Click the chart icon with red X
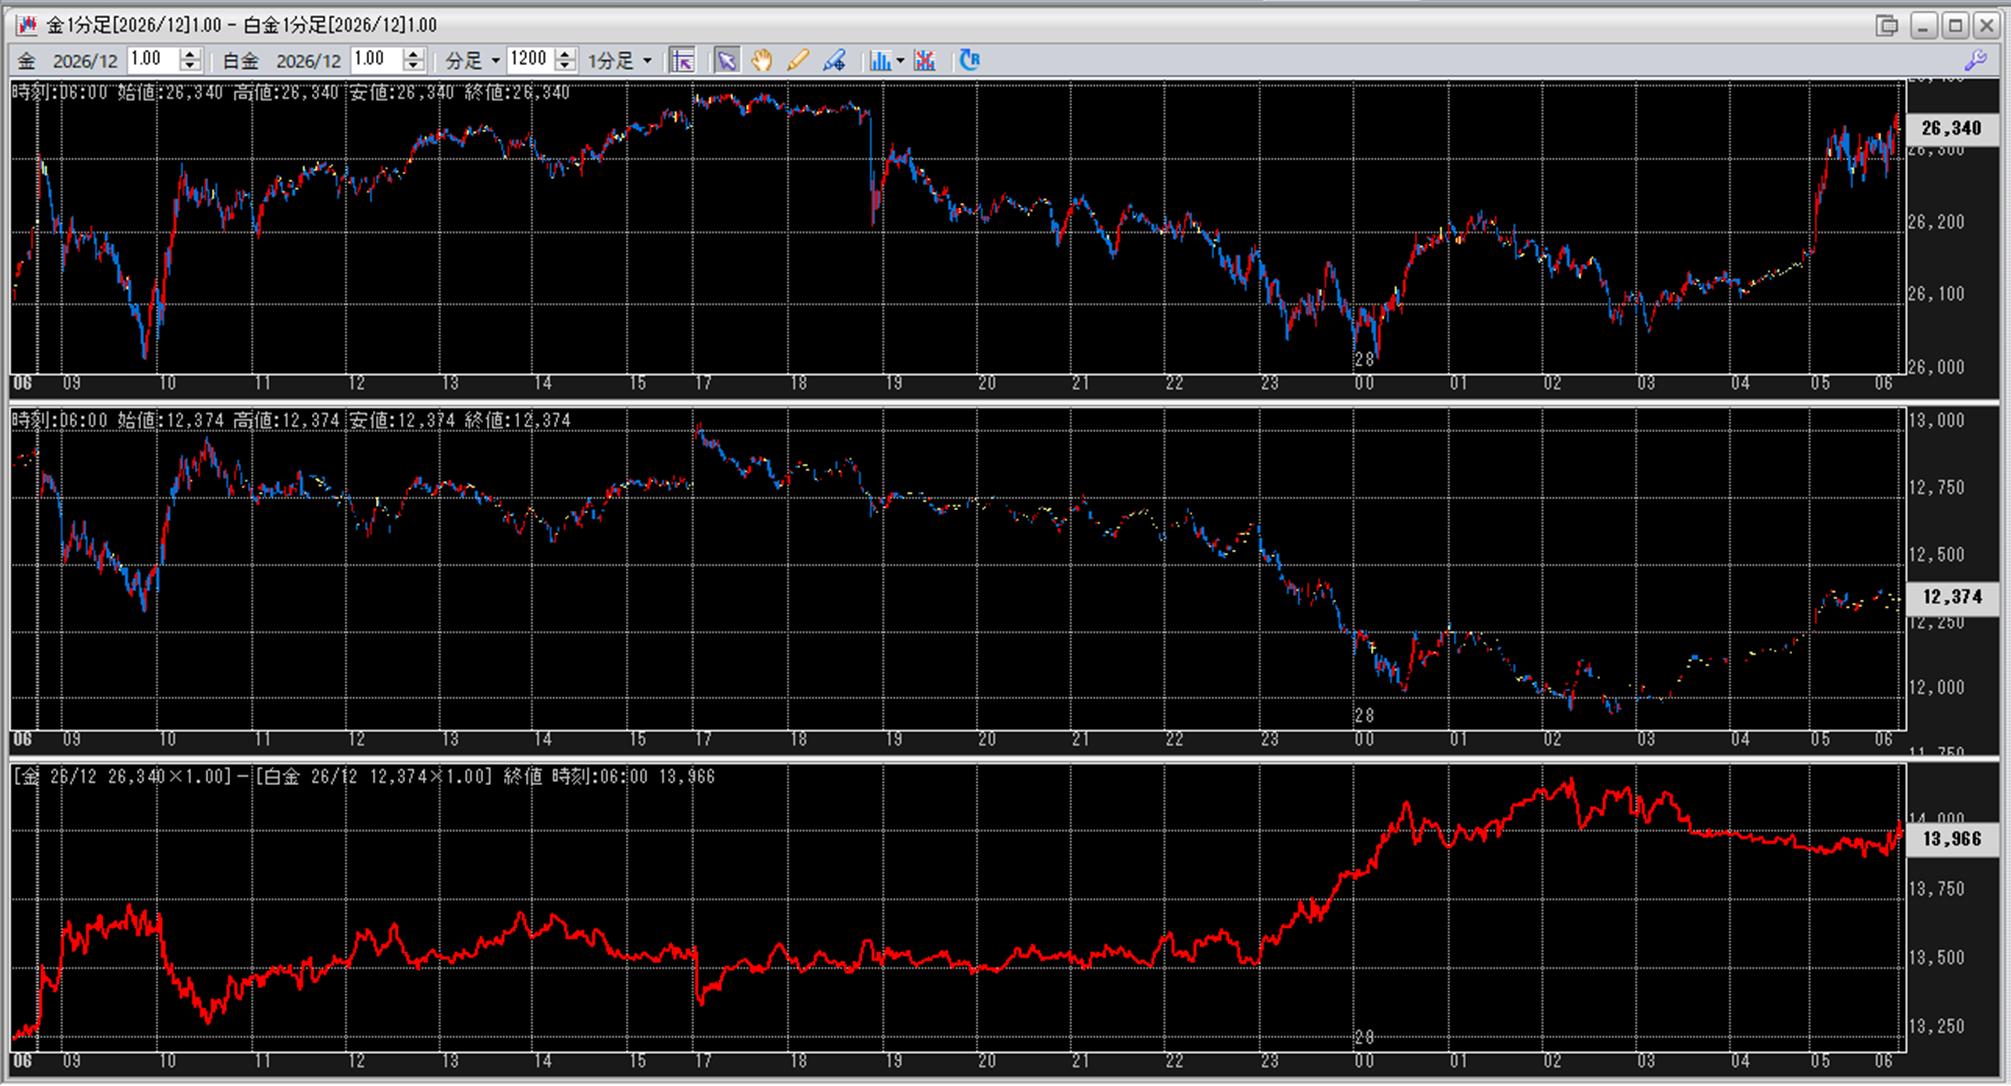The width and height of the screenshot is (2011, 1086). pos(925,61)
